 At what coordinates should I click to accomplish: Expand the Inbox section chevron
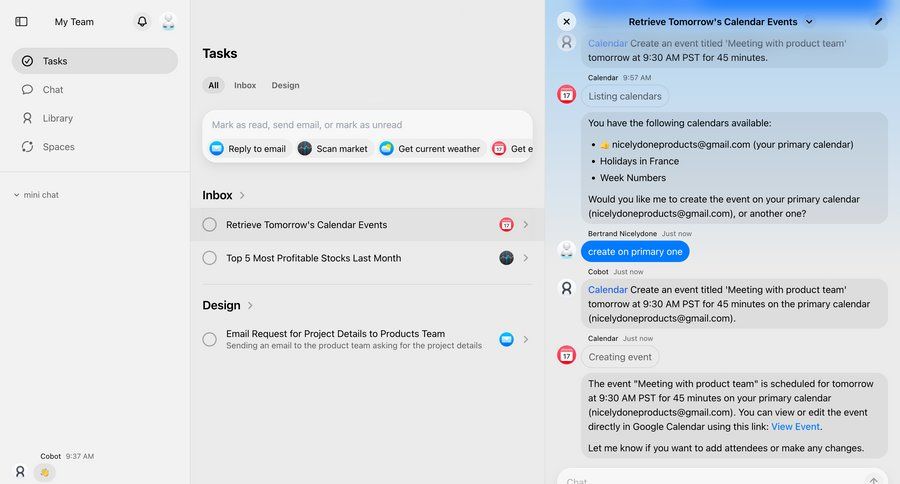click(243, 196)
